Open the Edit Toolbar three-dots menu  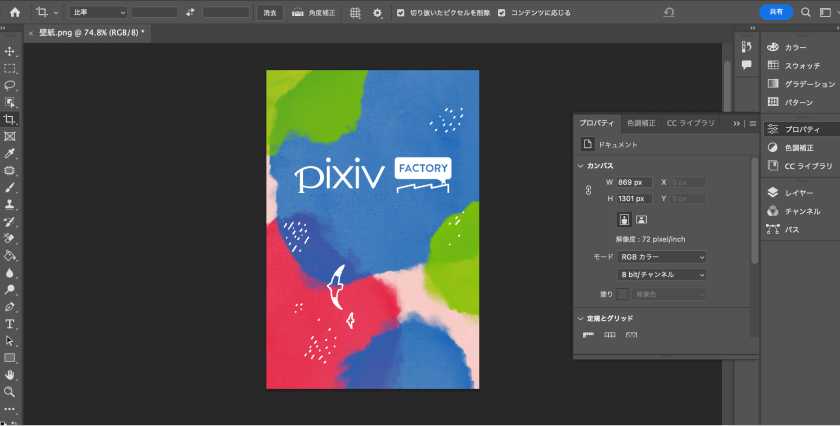pos(10,409)
